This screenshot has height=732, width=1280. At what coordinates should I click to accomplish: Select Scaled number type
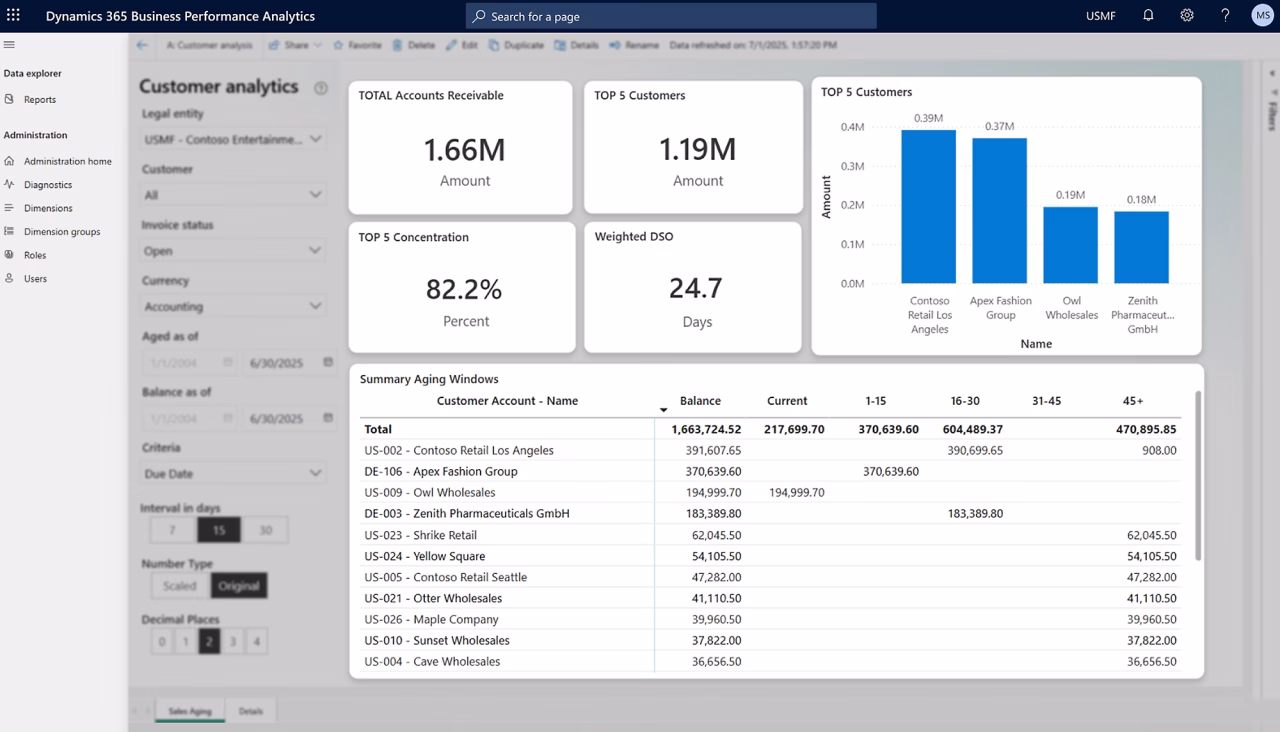click(x=180, y=586)
